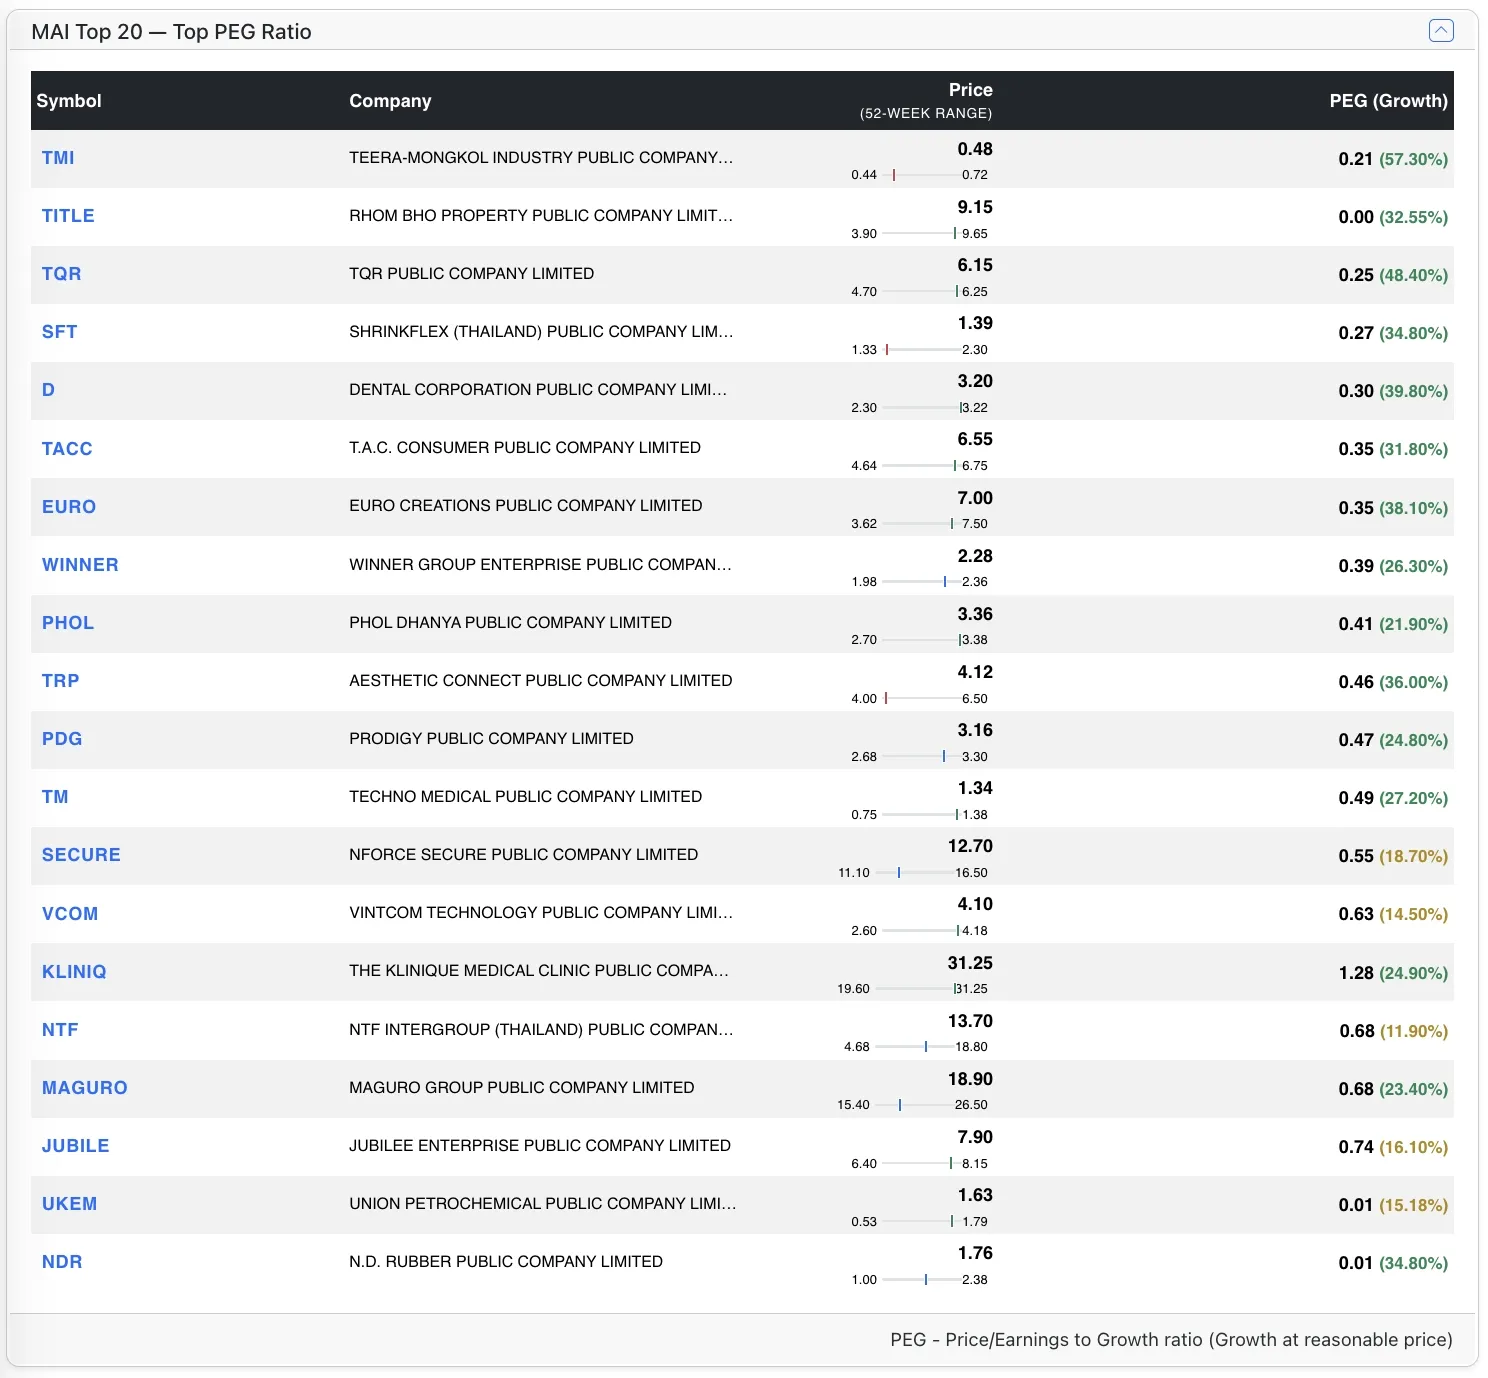Open the NTF stock symbol link
The height and width of the screenshot is (1378, 1488).
pyautogui.click(x=60, y=1030)
